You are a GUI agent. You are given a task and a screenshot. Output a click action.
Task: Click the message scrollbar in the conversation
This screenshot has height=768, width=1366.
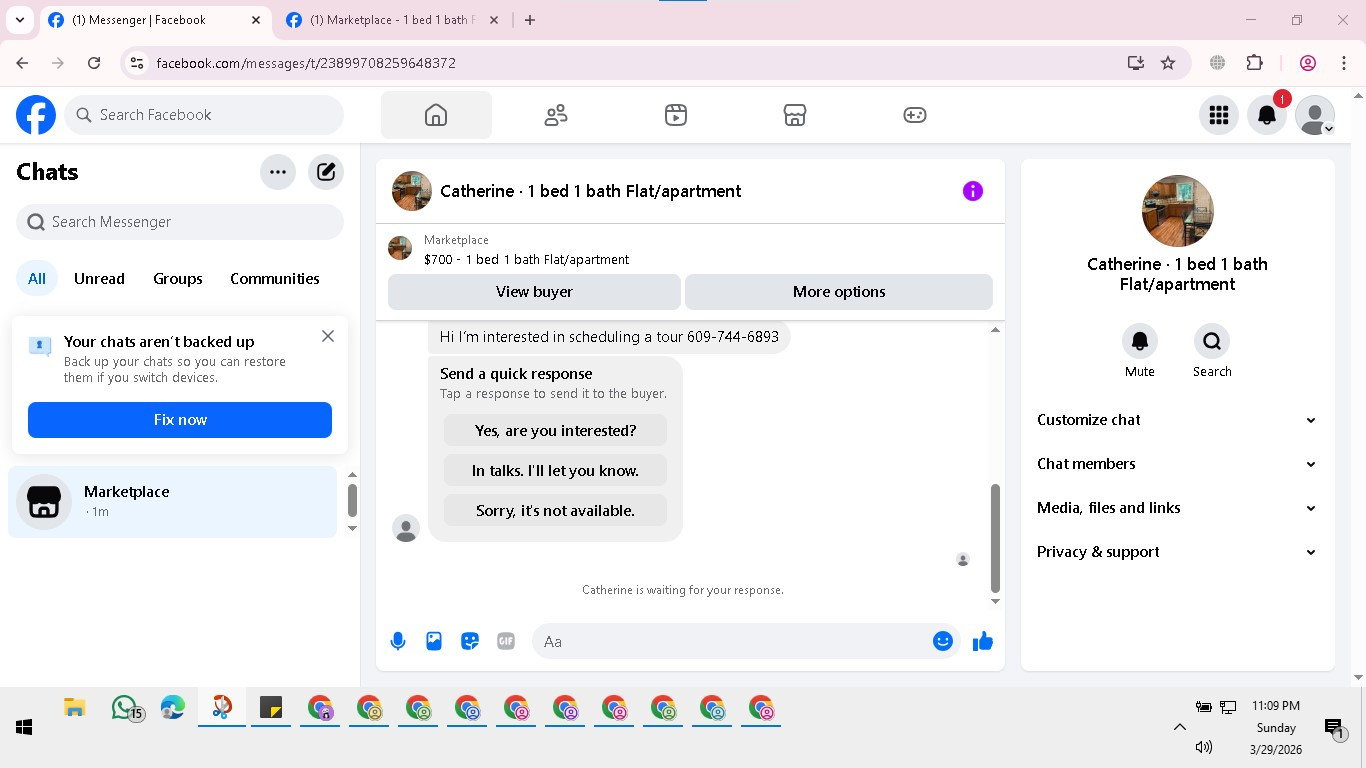[995, 538]
